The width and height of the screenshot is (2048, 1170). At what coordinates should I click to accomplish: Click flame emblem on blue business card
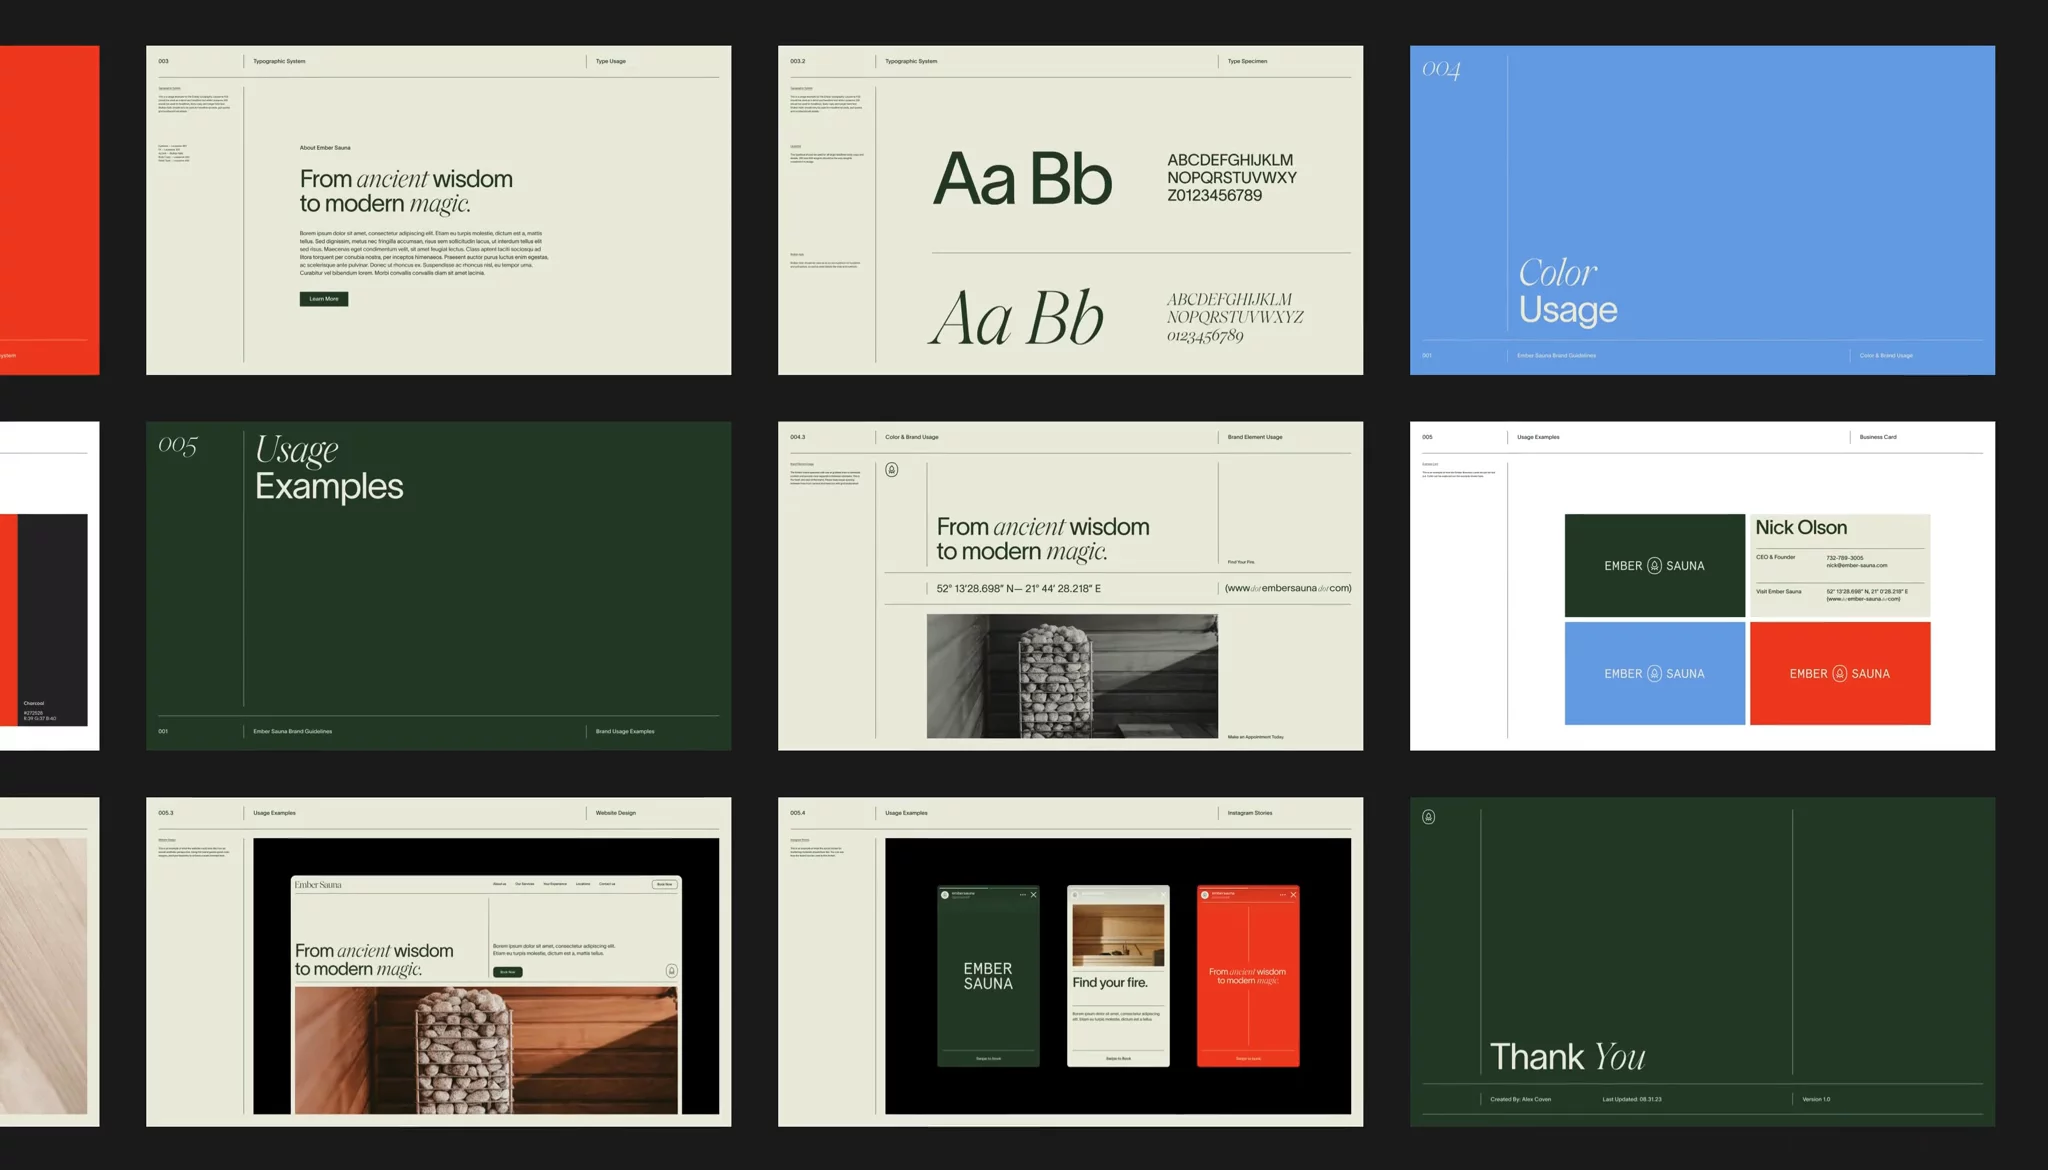pyautogui.click(x=1654, y=674)
